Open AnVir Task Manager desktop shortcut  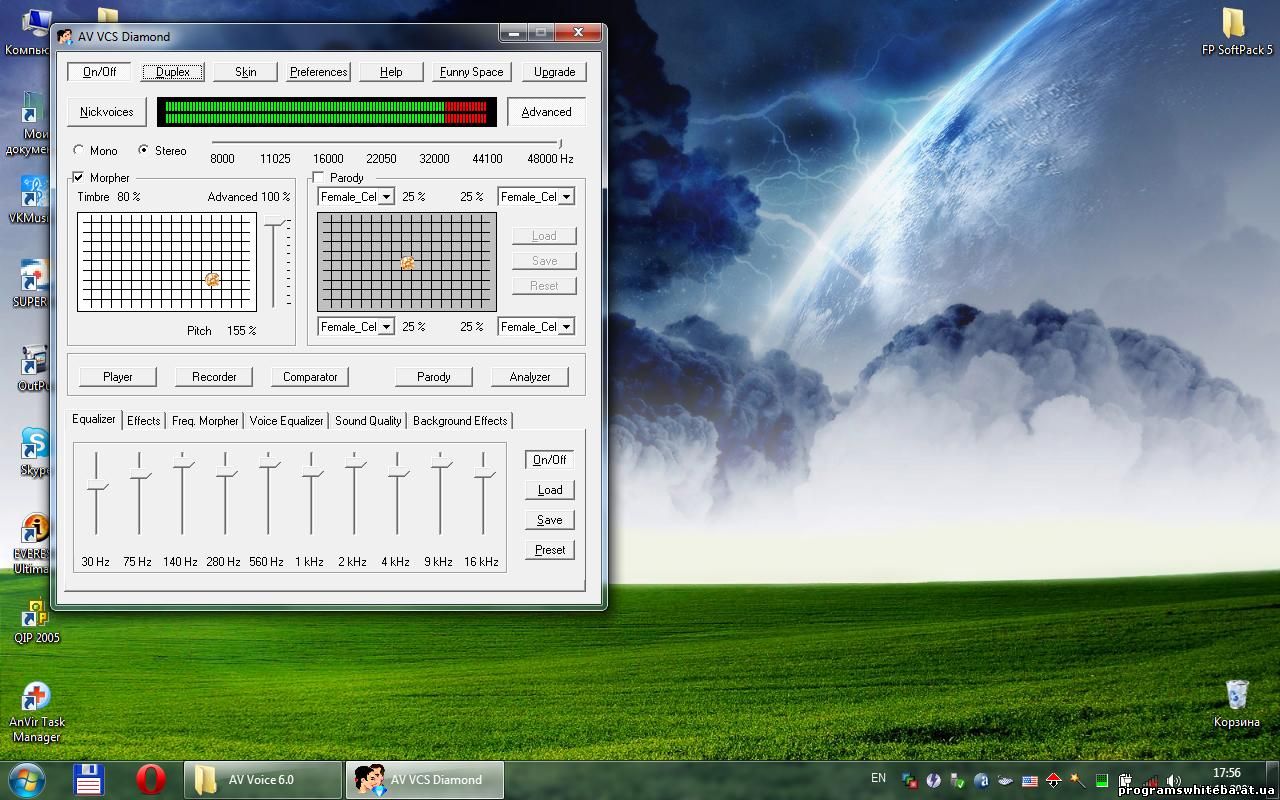[x=36, y=712]
